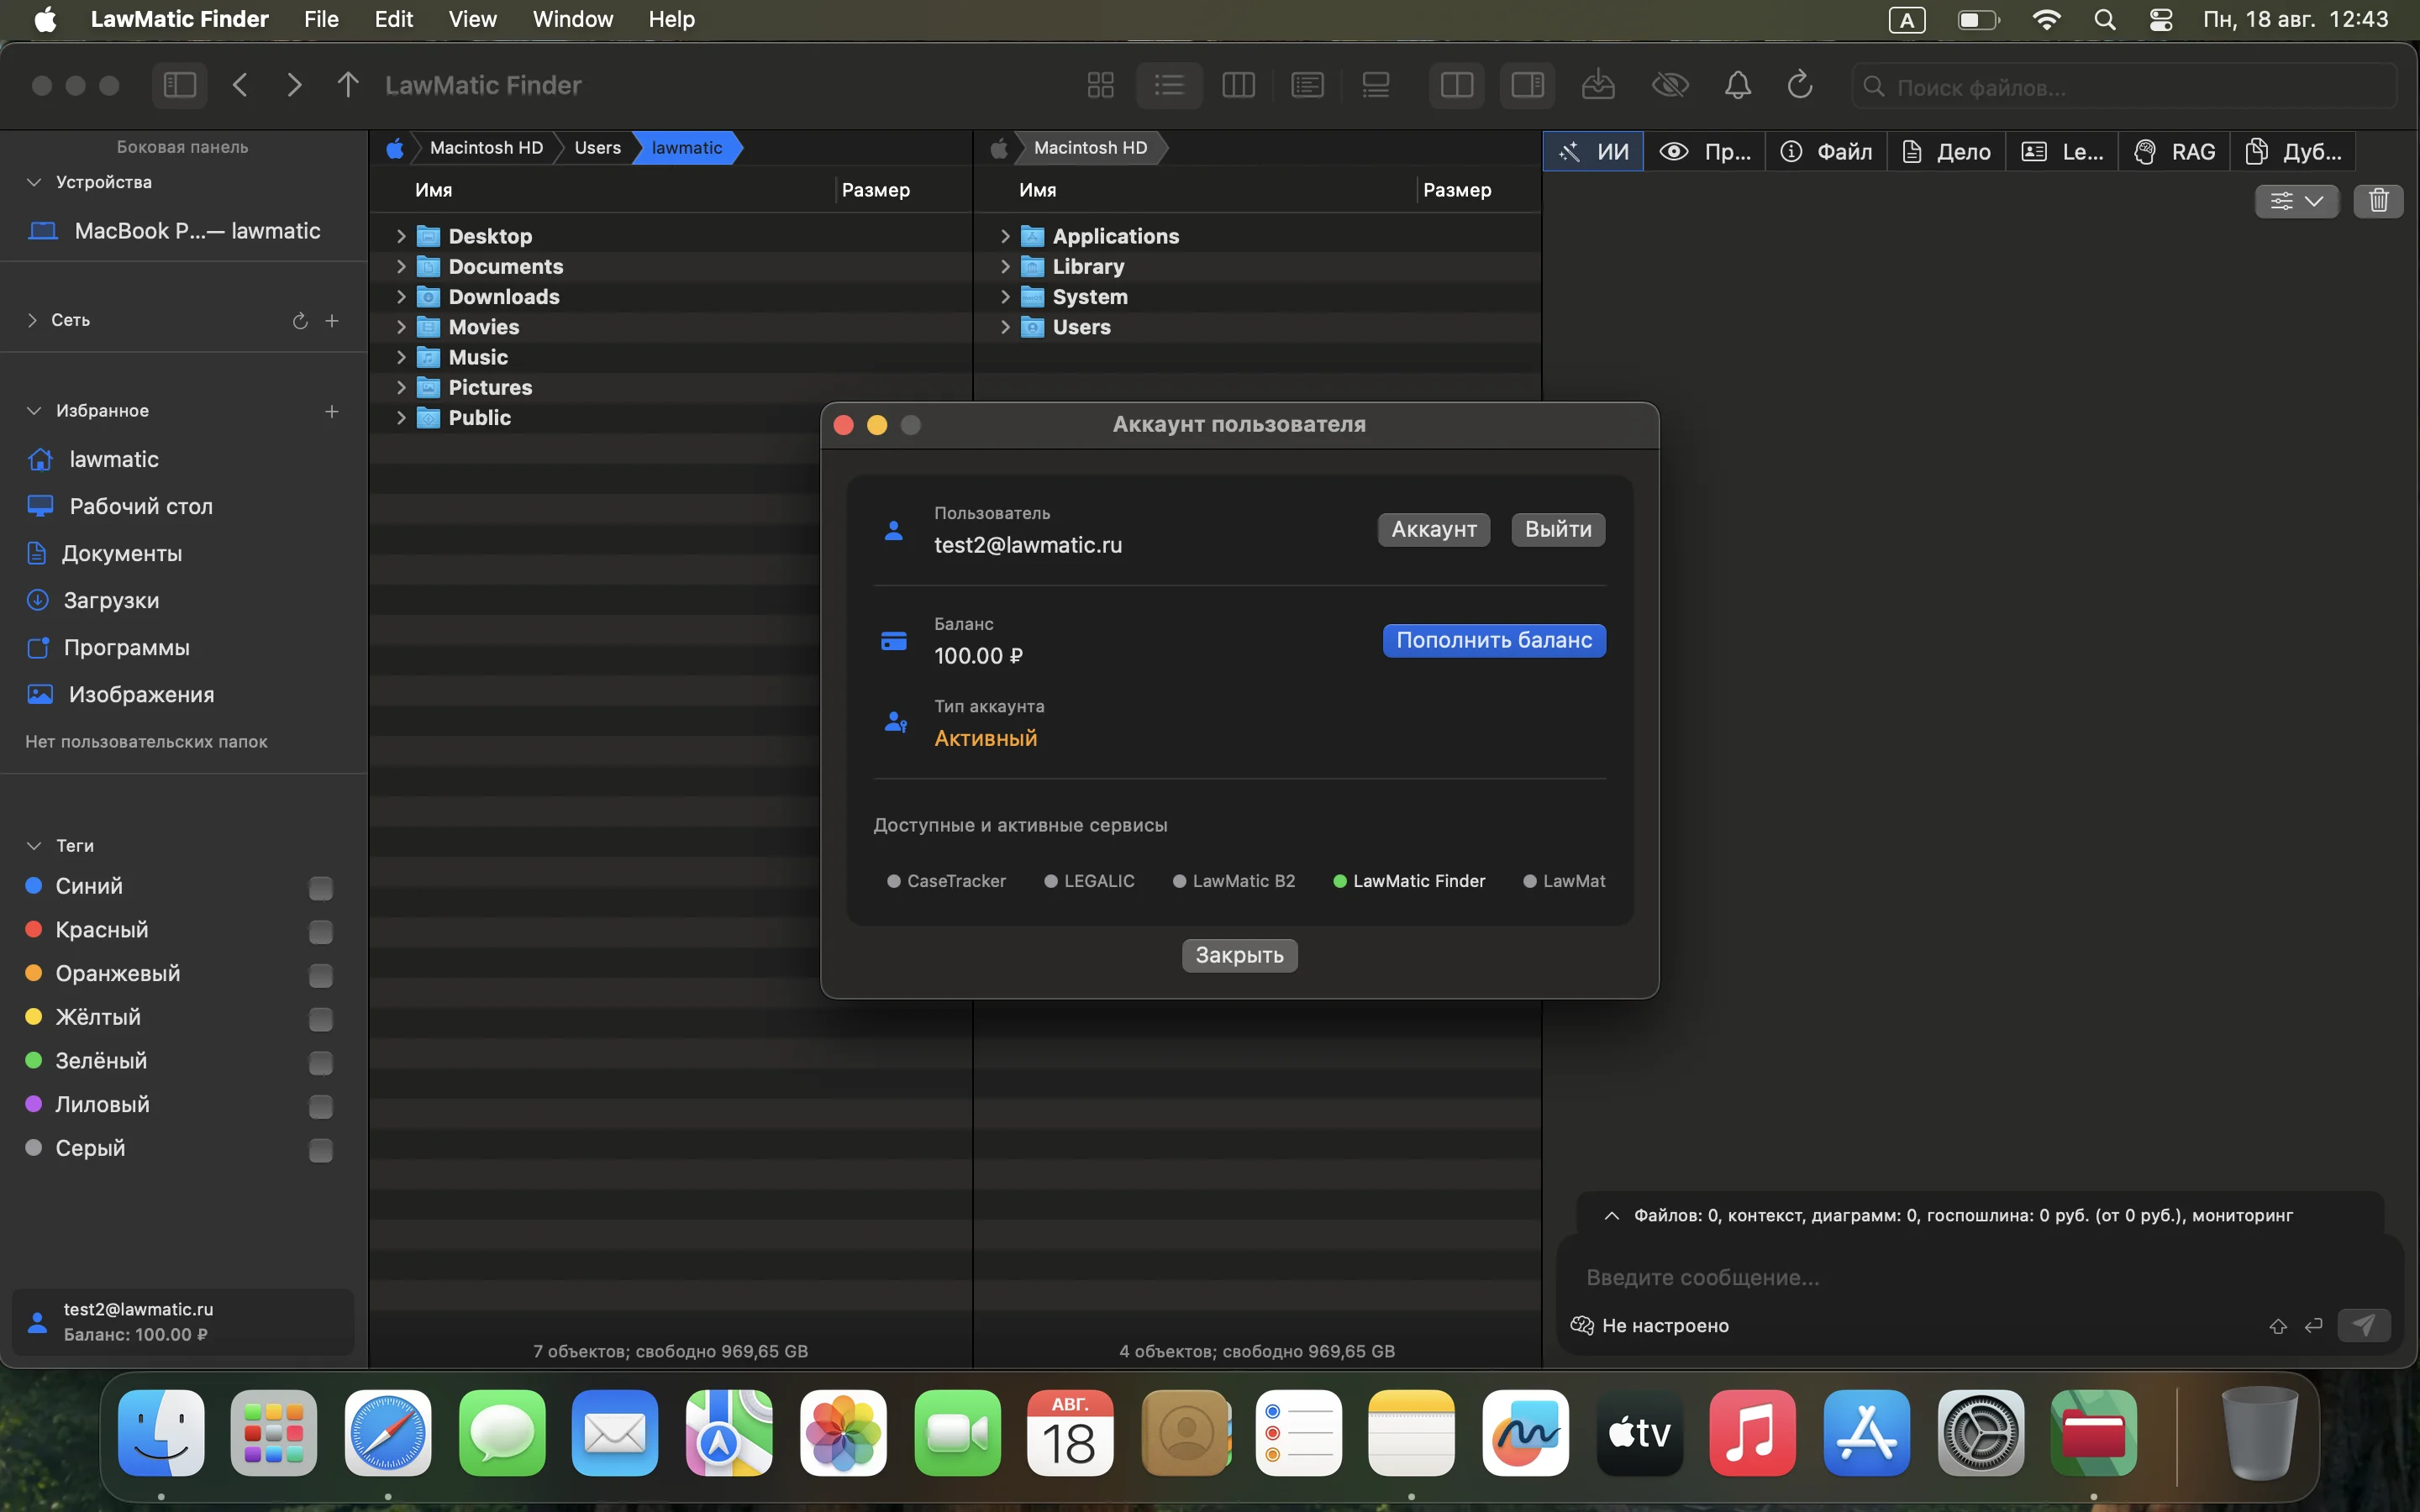Click the download tray toolbar icon
Screen dimensions: 2420x1512
tap(1598, 85)
